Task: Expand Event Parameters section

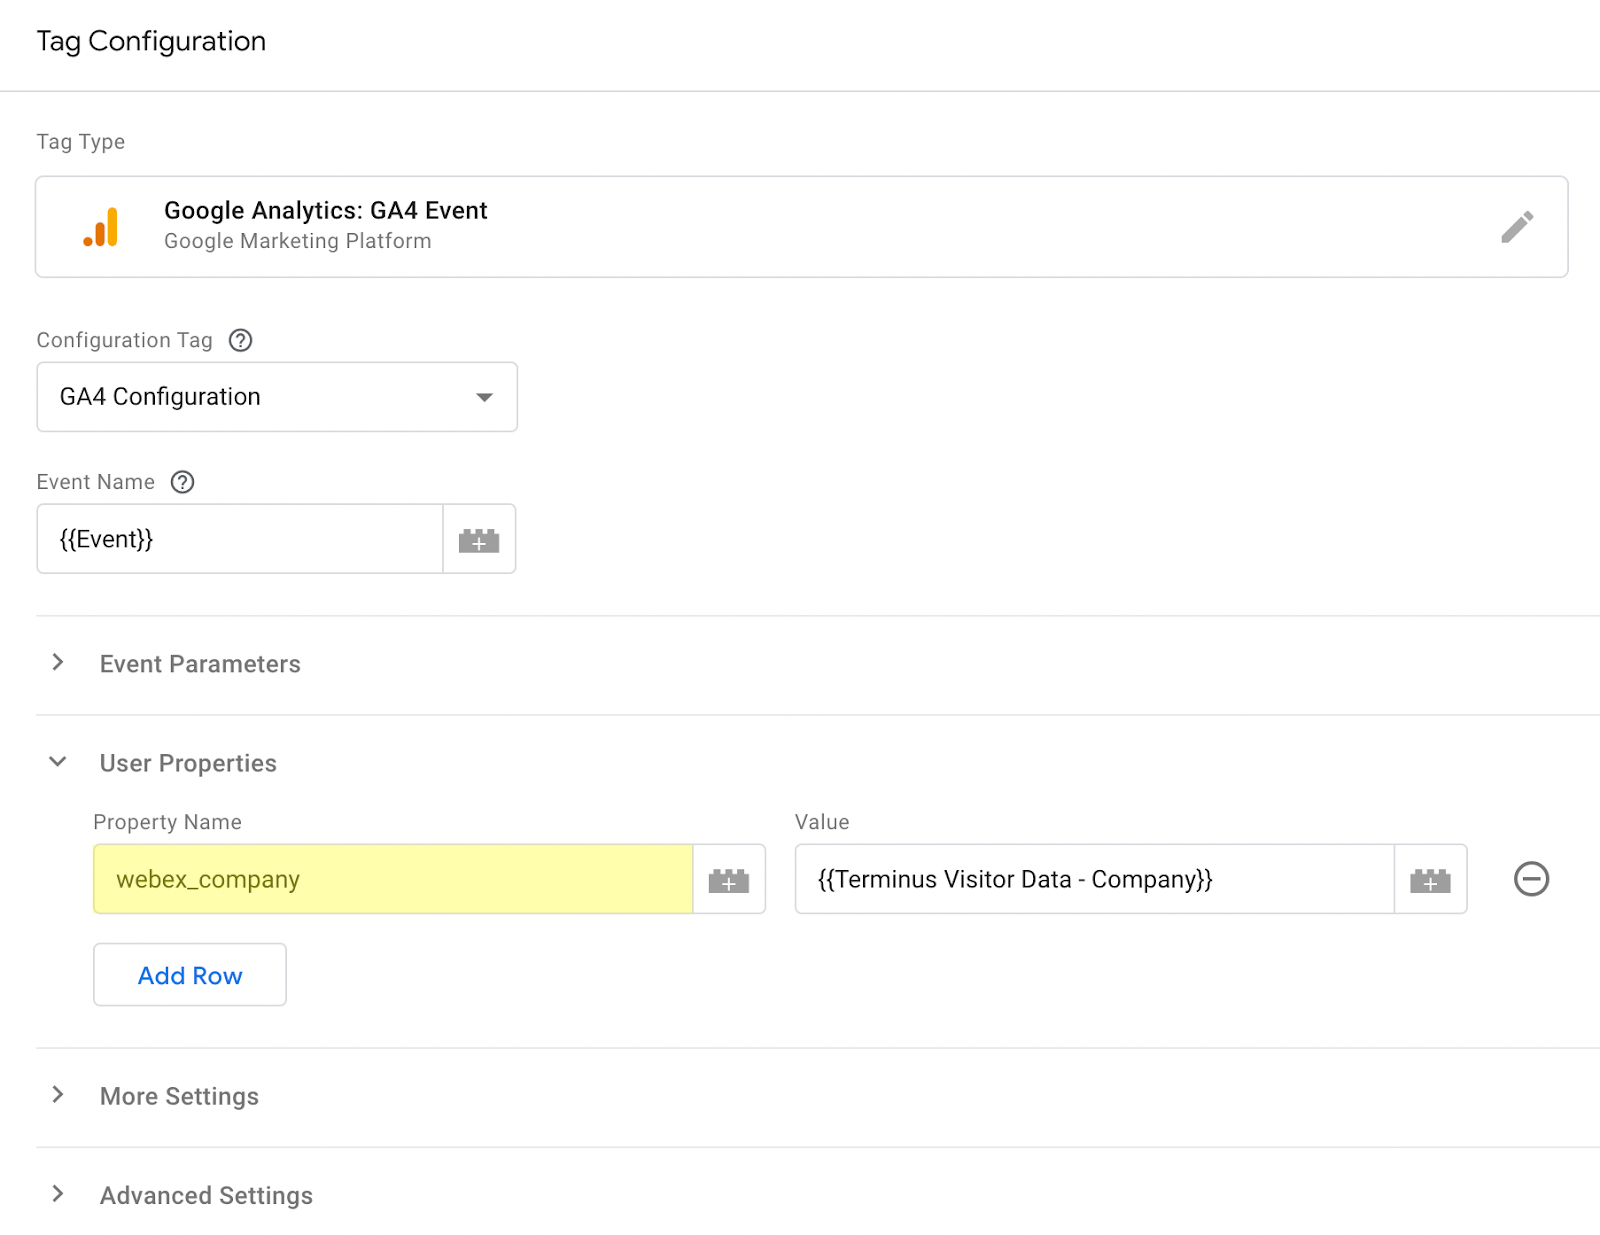Action: click(x=58, y=663)
